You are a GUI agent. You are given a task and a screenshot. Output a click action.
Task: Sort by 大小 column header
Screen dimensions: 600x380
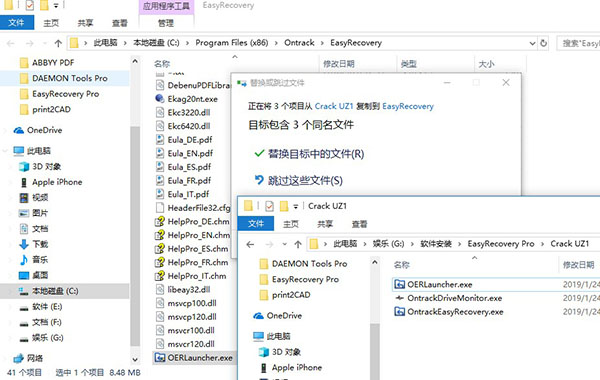point(486,64)
